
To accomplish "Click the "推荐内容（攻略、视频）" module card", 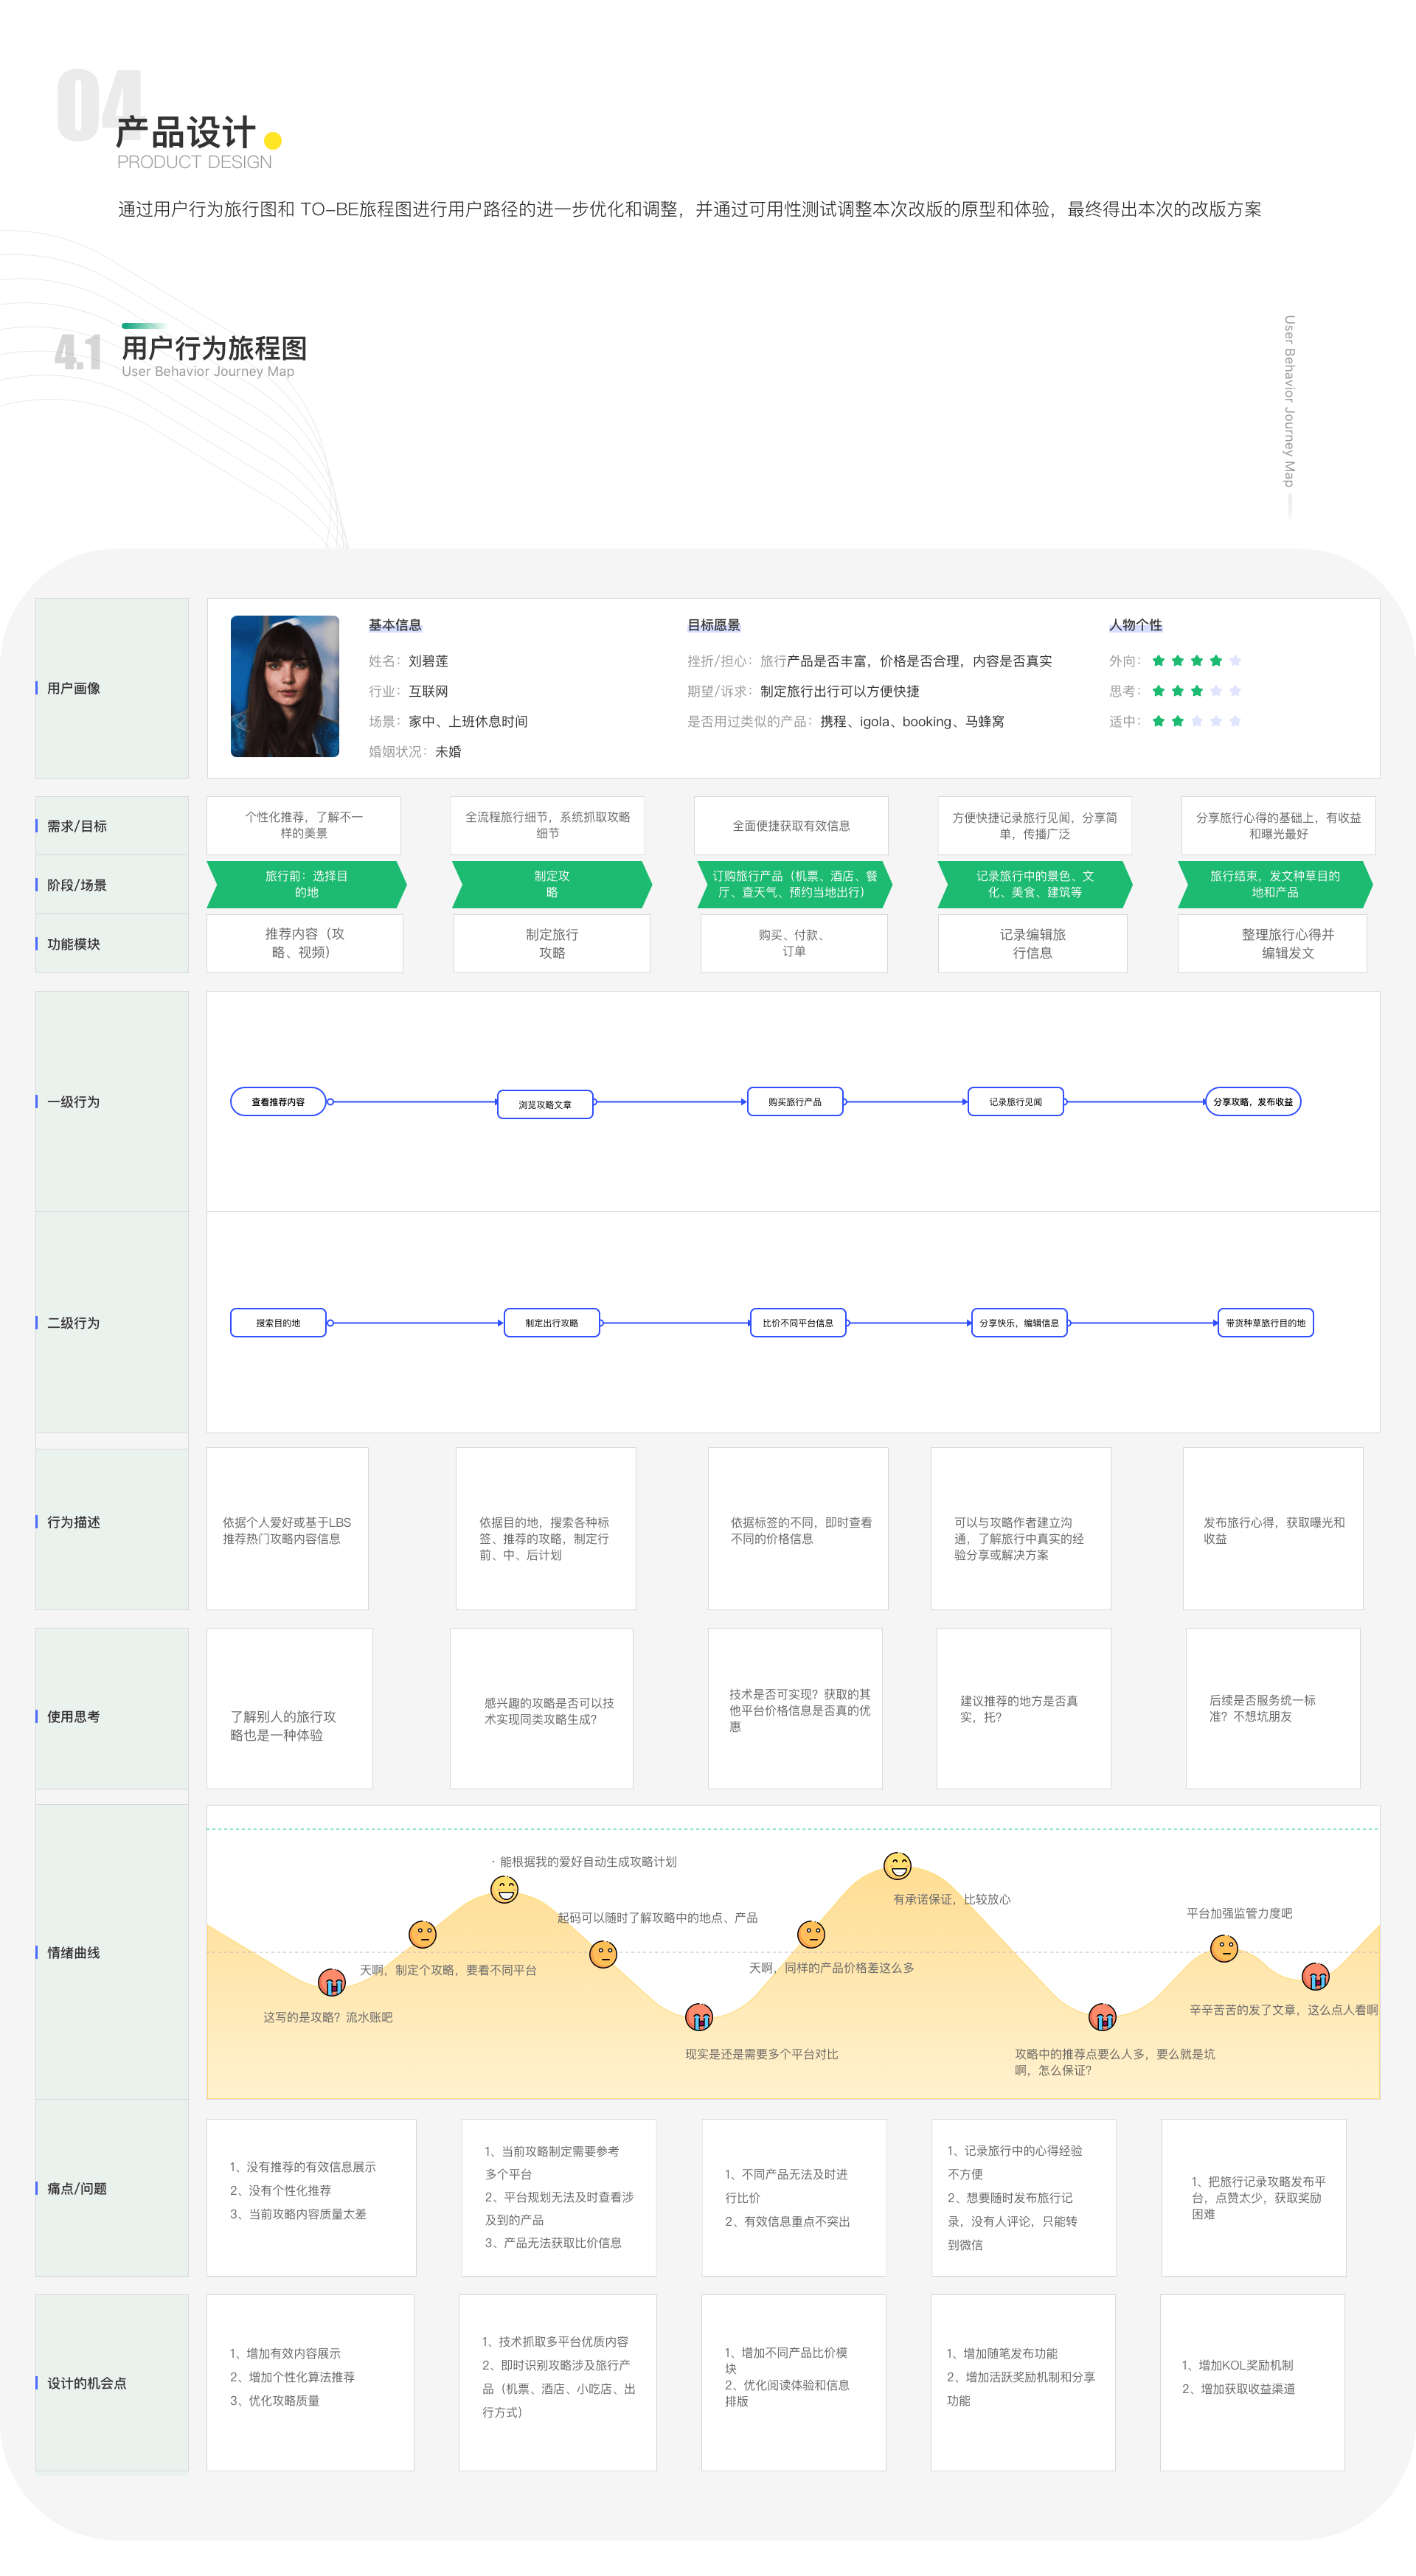I will (305, 943).
